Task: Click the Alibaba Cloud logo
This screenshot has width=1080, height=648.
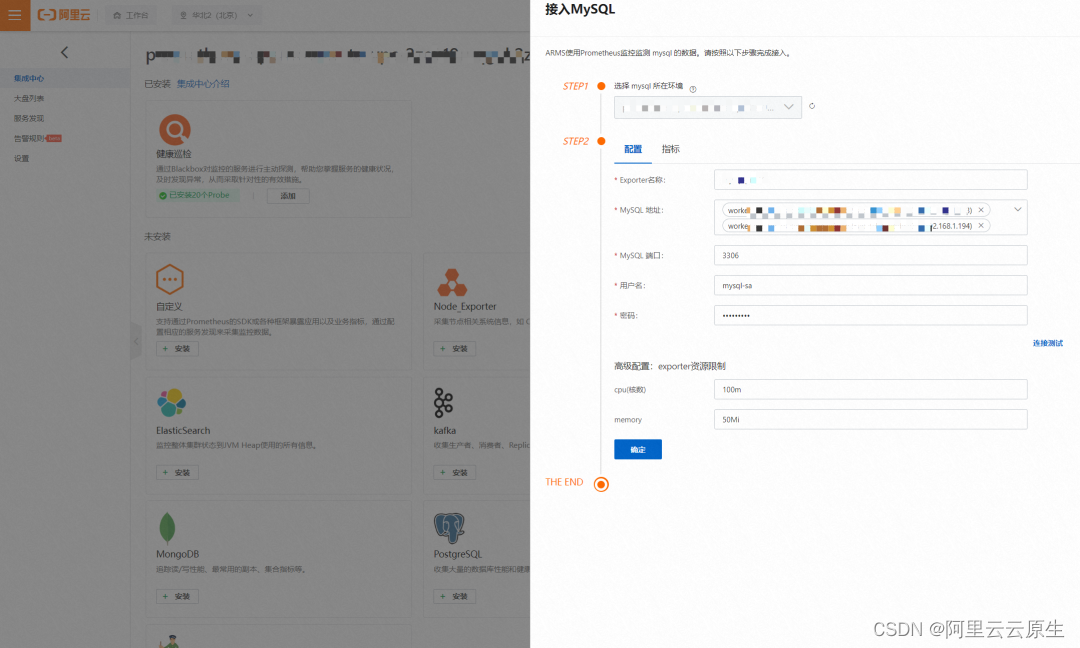Action: pyautogui.click(x=64, y=15)
